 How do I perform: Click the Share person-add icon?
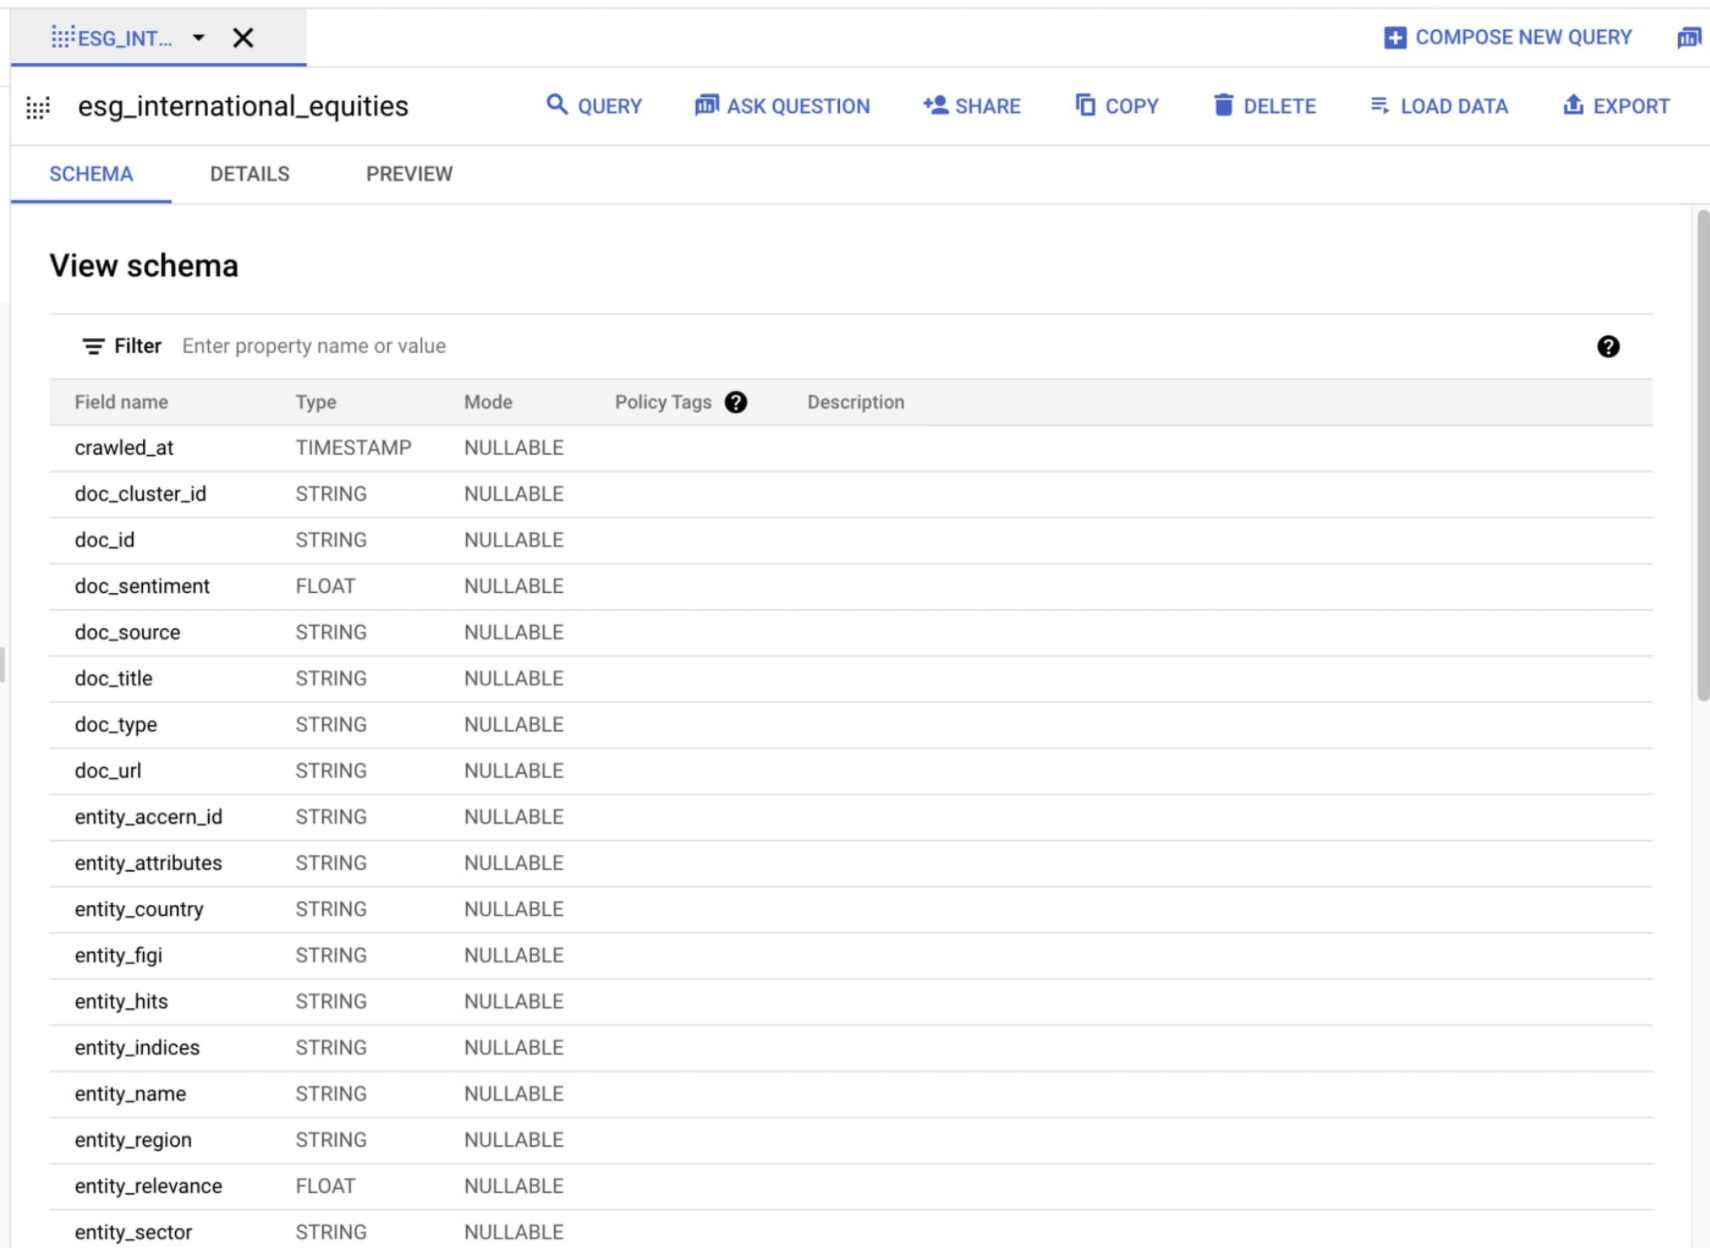(x=935, y=105)
